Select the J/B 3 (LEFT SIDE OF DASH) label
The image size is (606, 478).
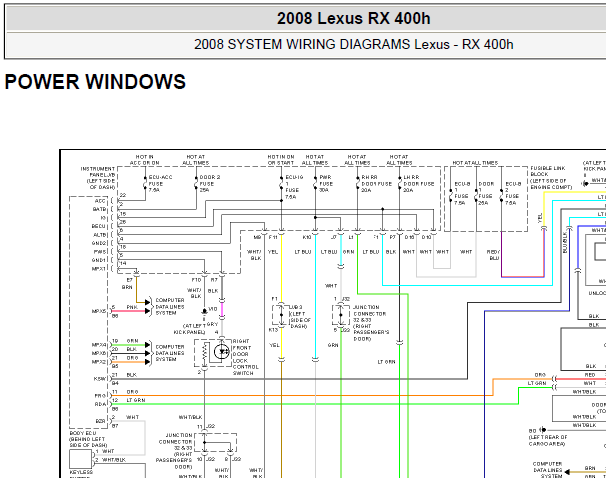click(300, 317)
